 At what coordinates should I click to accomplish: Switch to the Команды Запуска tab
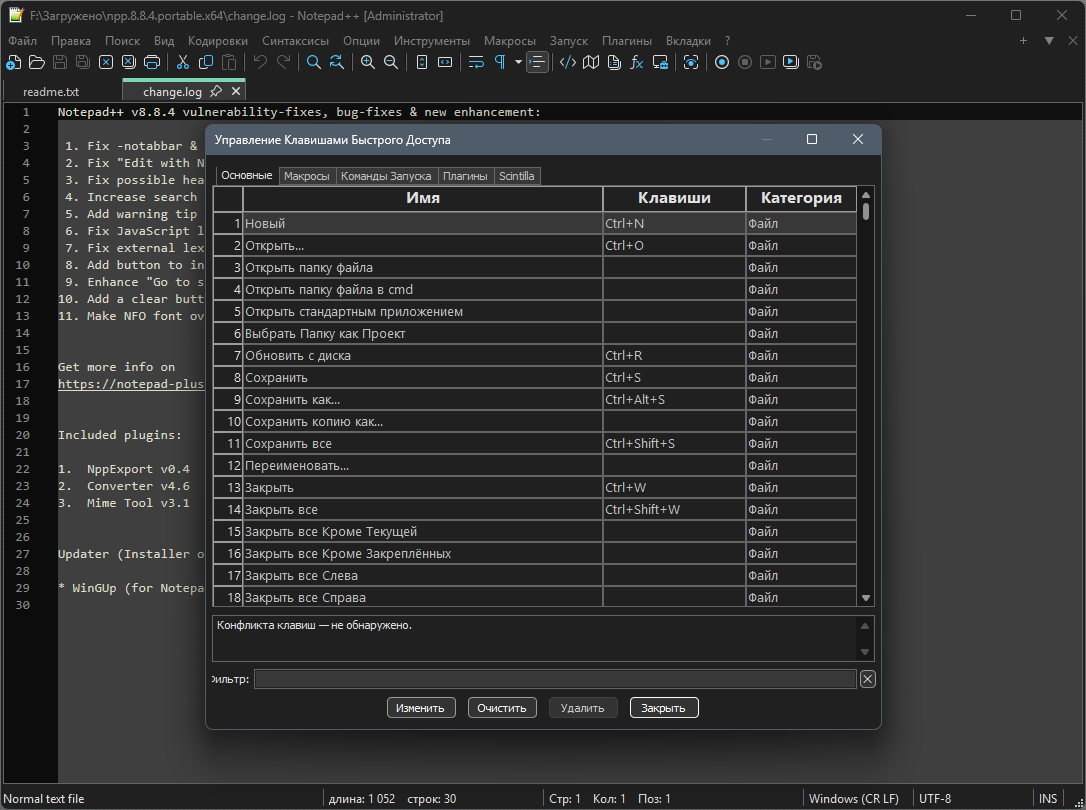coord(386,176)
